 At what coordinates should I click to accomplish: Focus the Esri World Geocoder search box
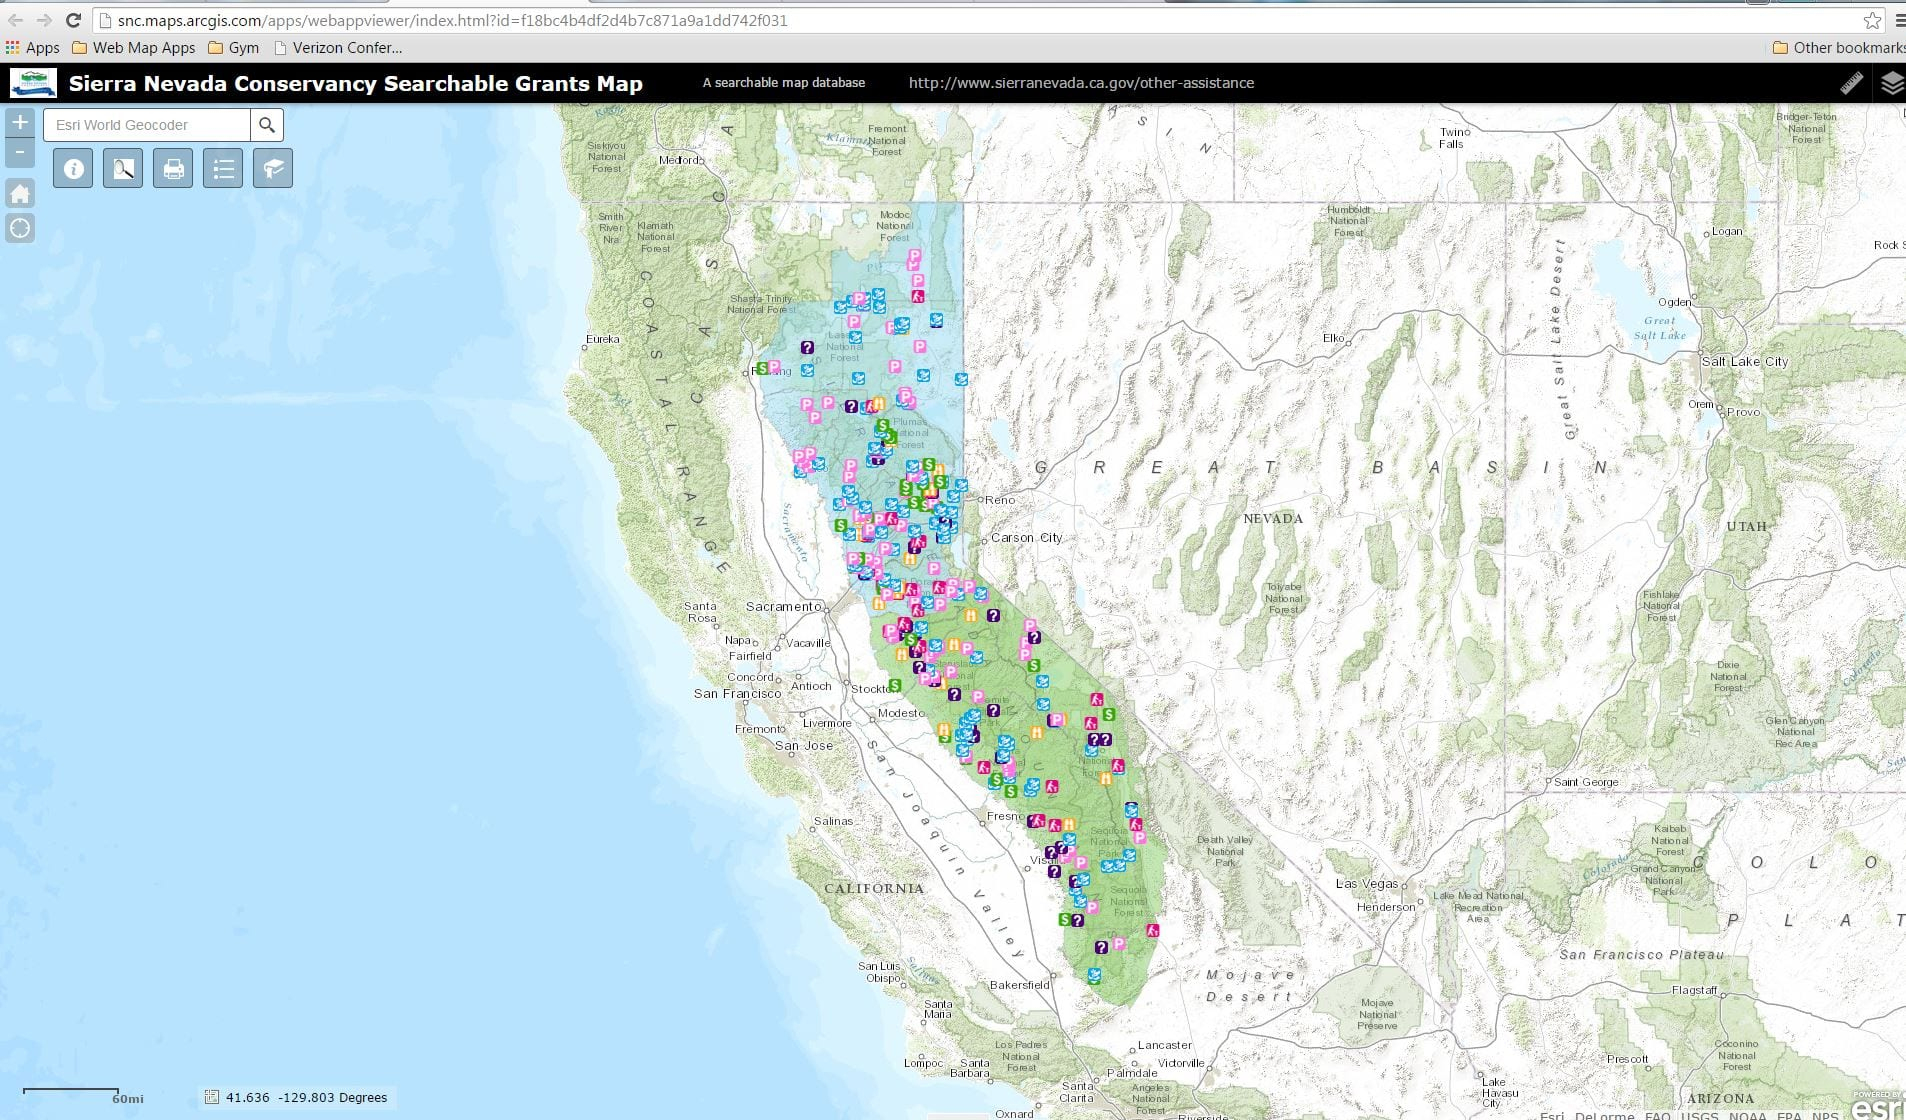click(x=147, y=125)
